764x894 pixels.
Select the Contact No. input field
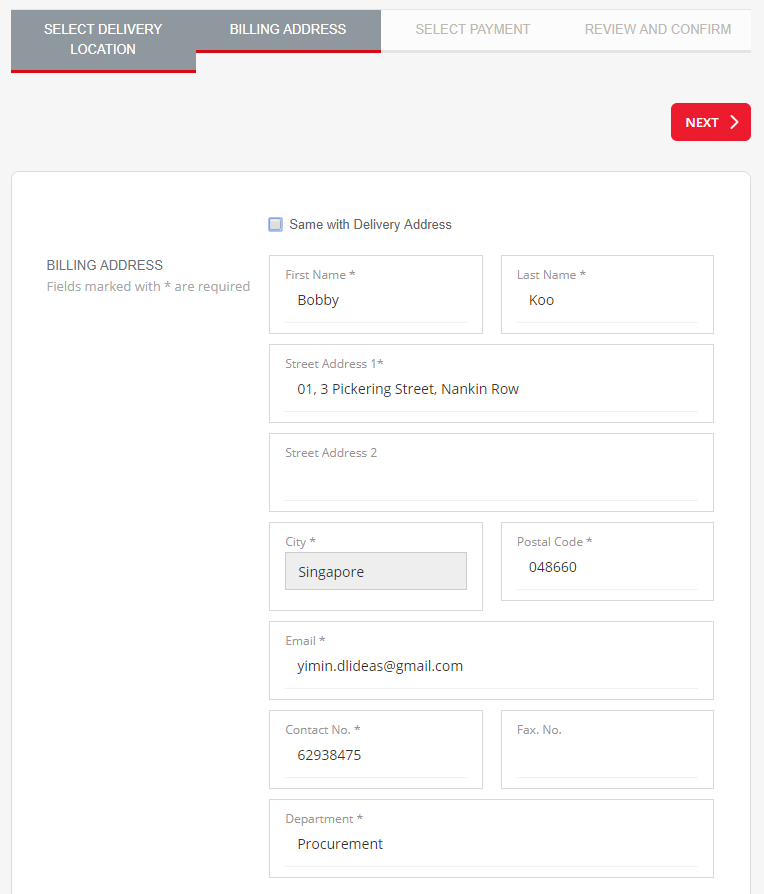tap(375, 755)
